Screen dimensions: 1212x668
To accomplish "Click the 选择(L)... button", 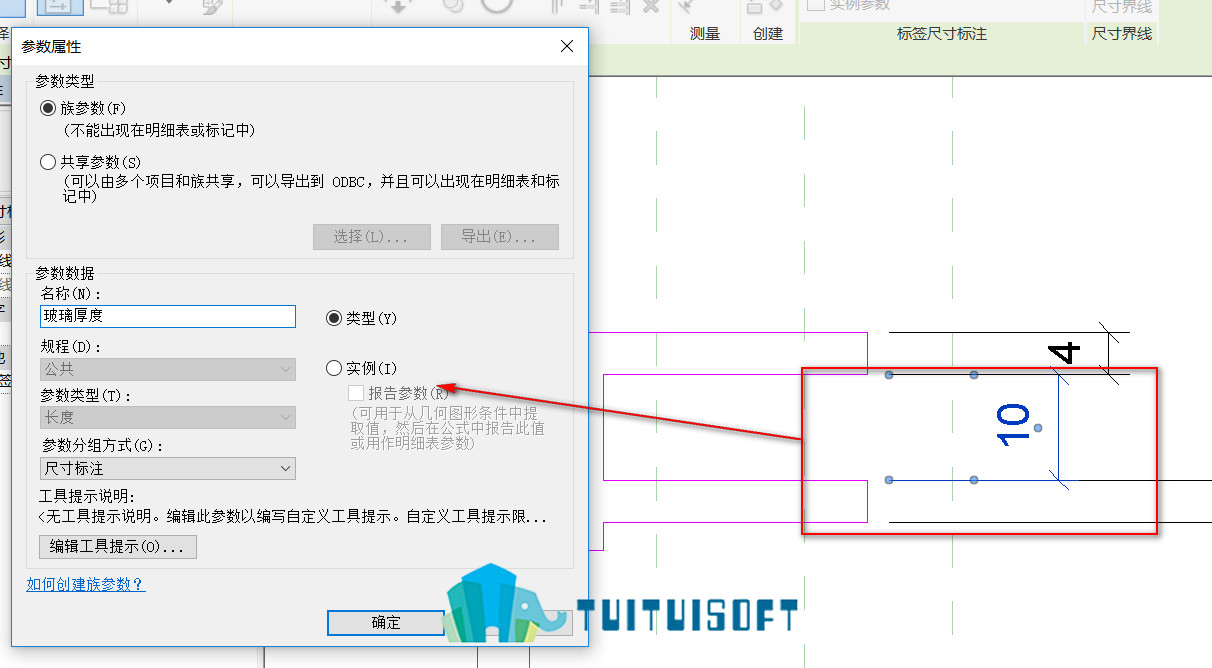I will pos(371,237).
